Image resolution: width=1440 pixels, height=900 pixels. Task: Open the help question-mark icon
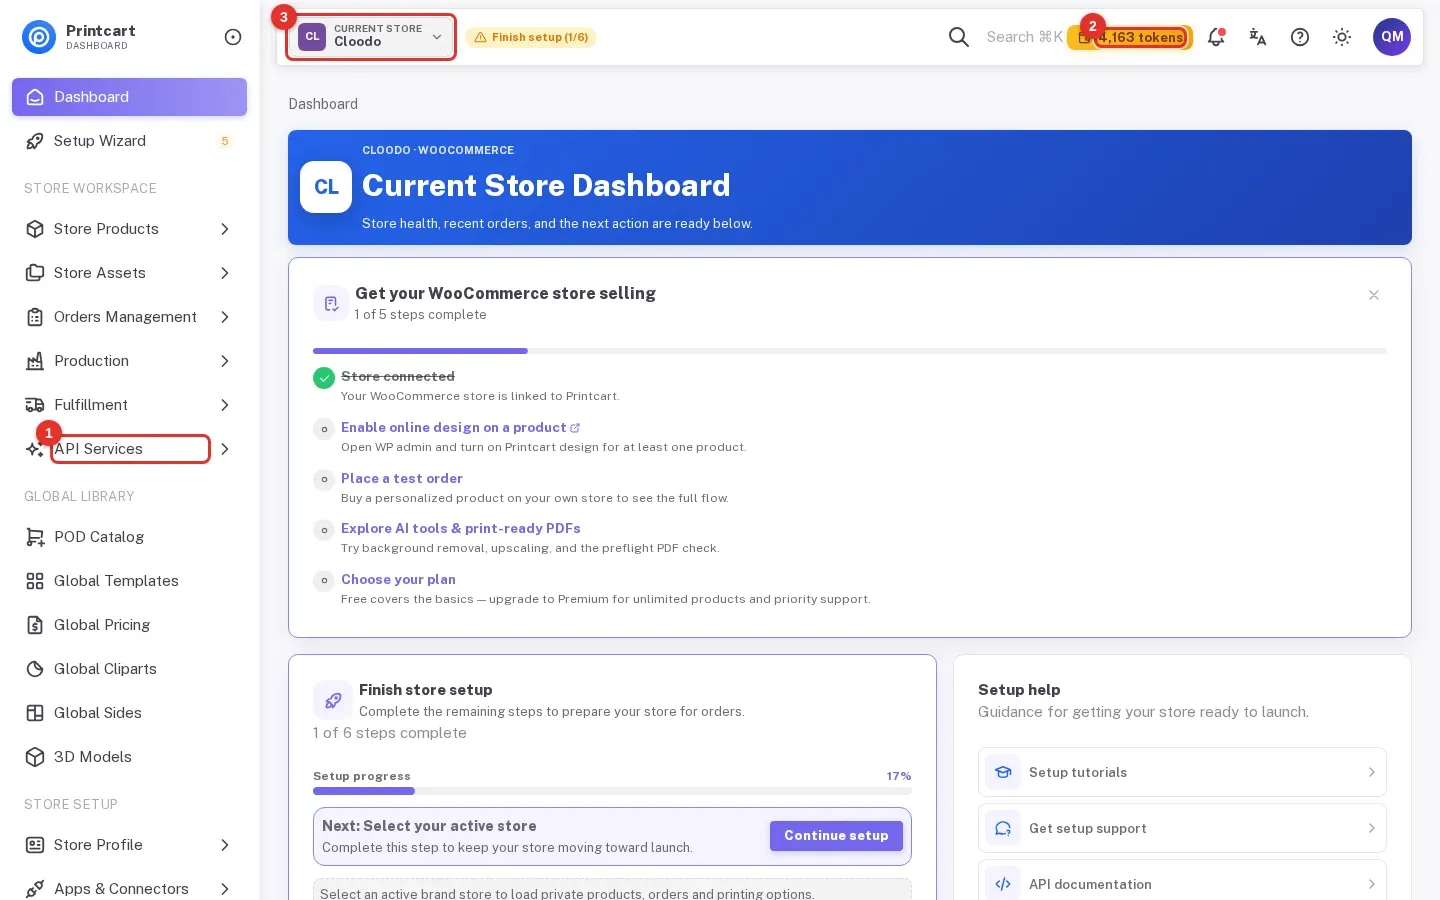1300,37
